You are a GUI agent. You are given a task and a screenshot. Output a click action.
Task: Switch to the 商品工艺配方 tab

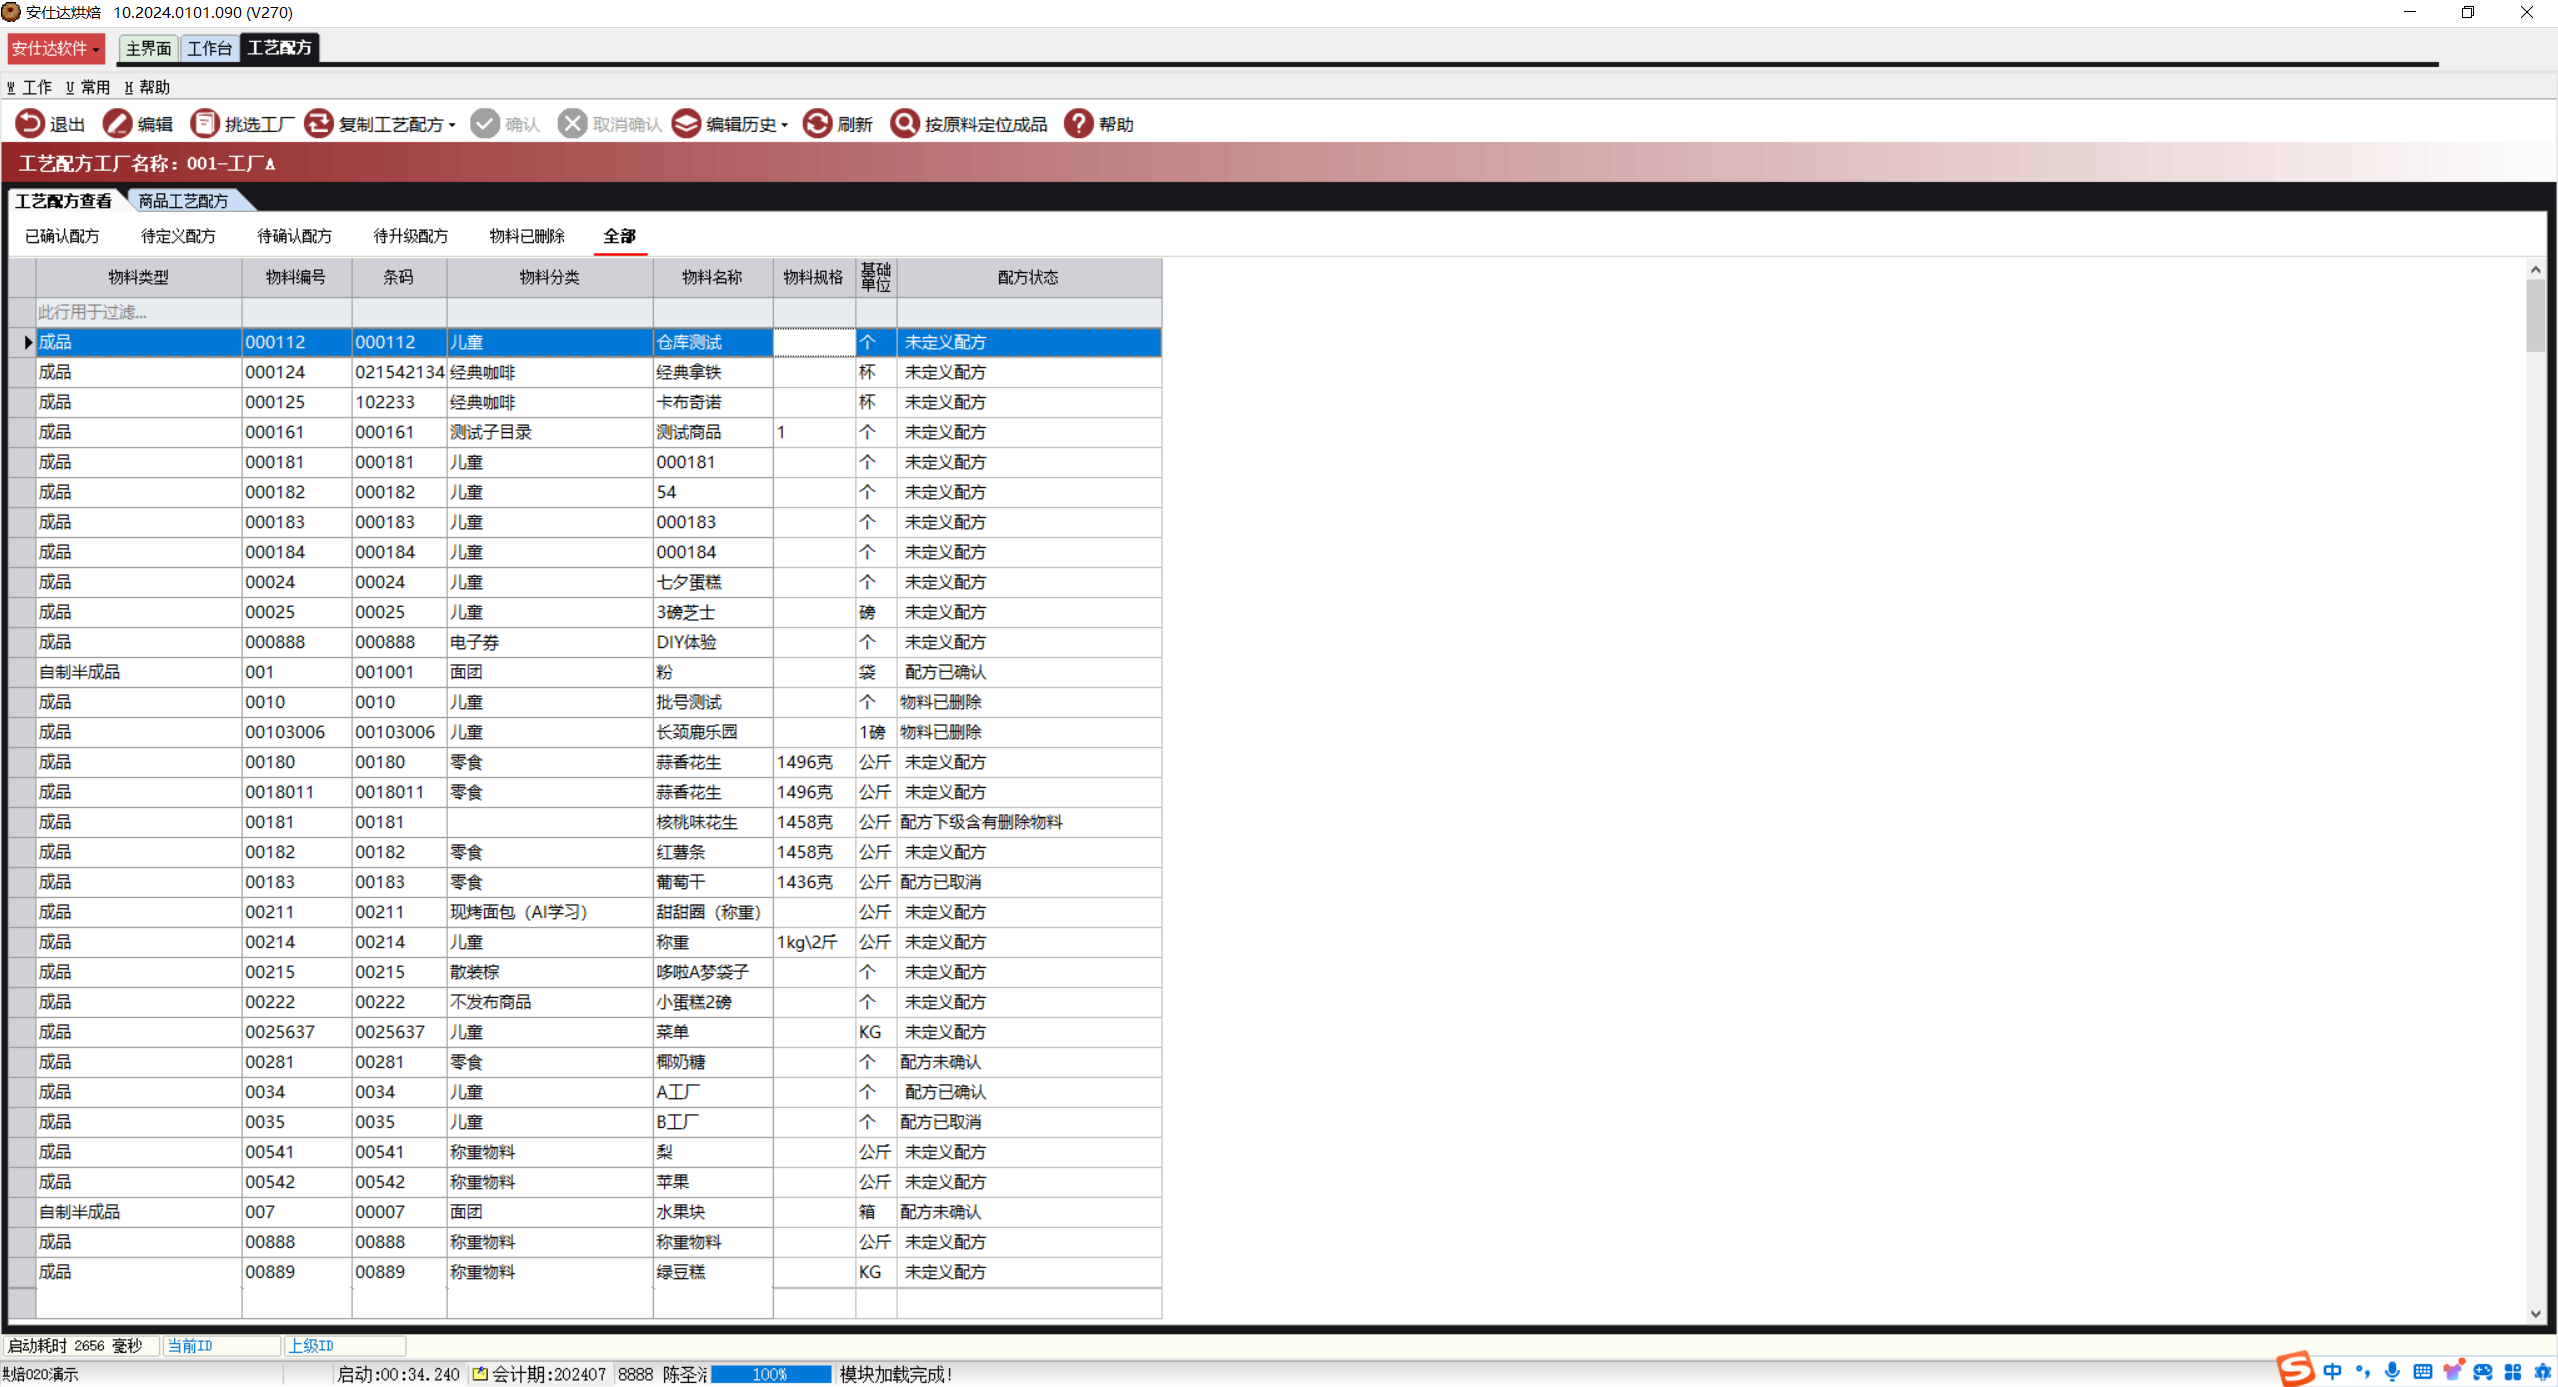point(183,201)
